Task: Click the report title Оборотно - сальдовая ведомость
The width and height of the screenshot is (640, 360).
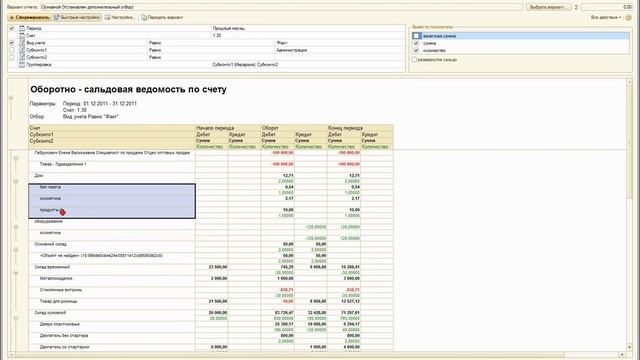Action: 128,89
